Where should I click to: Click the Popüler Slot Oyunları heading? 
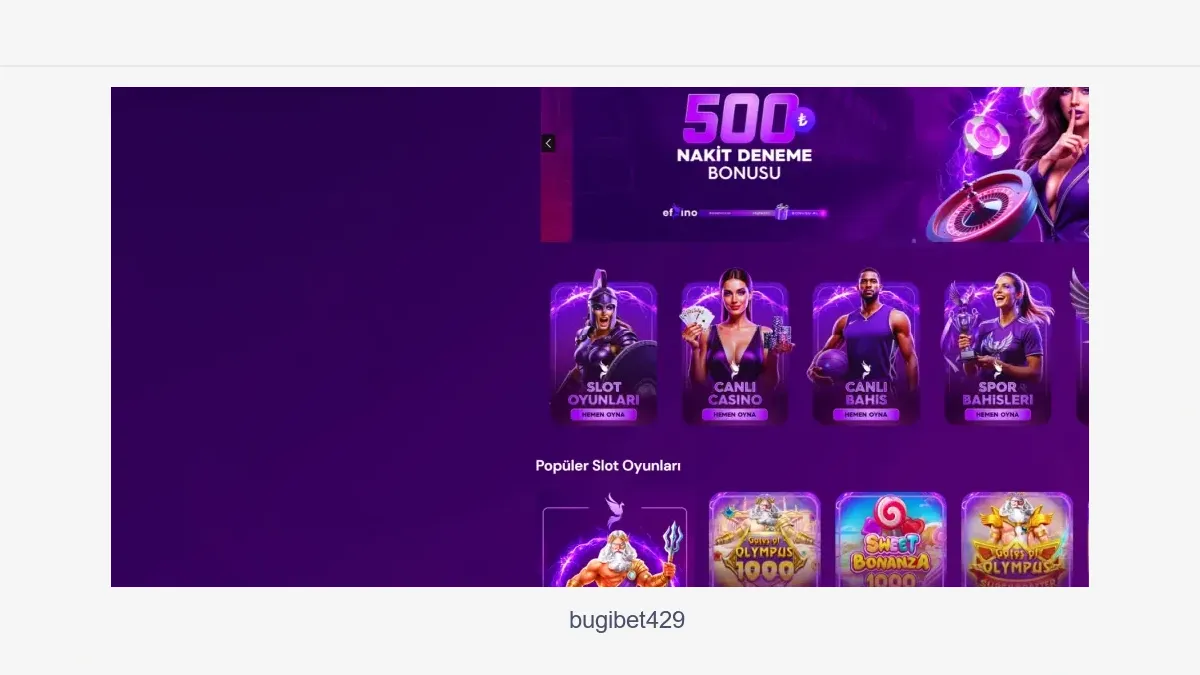click(x=608, y=466)
